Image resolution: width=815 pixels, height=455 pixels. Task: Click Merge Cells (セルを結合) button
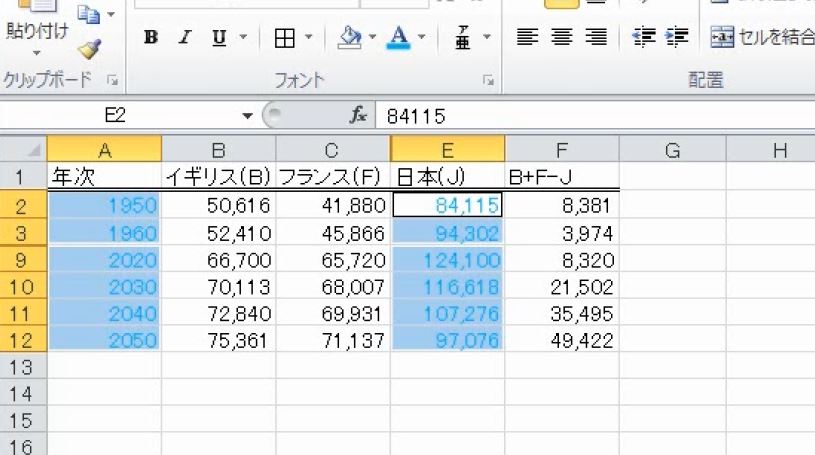[x=762, y=36]
